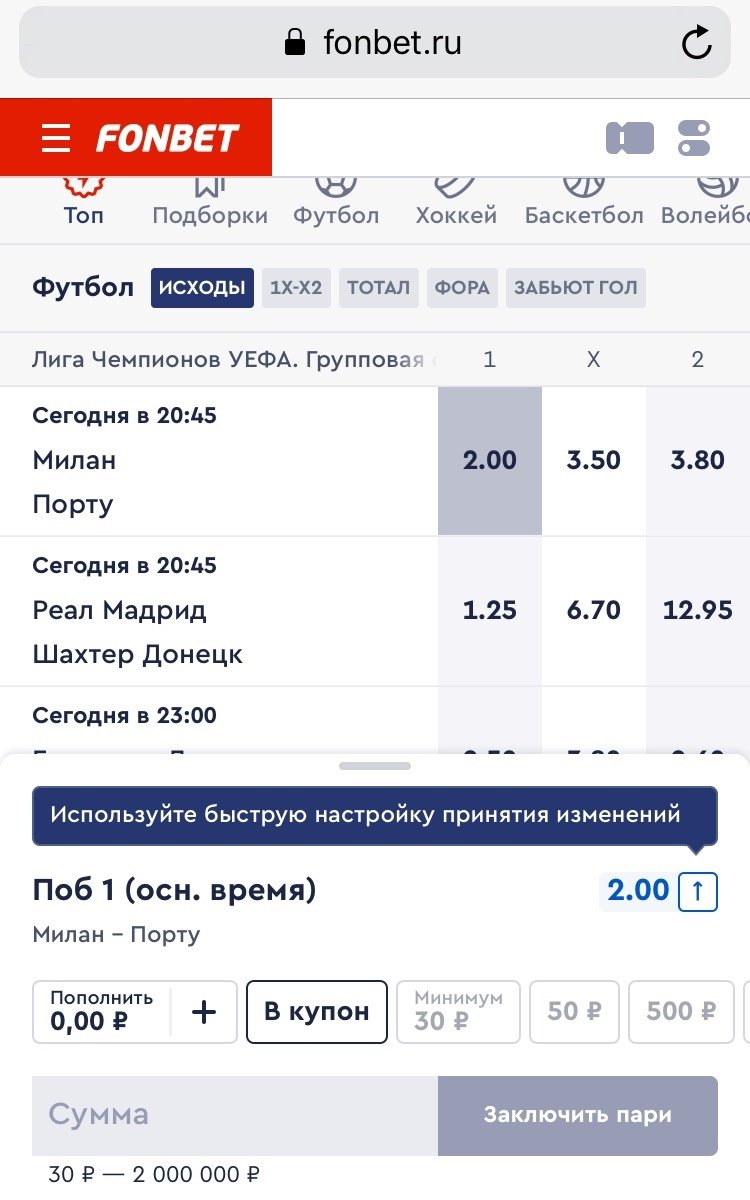Open the Fonbet hamburger menu
This screenshot has height=1200, width=750.
pos(56,138)
